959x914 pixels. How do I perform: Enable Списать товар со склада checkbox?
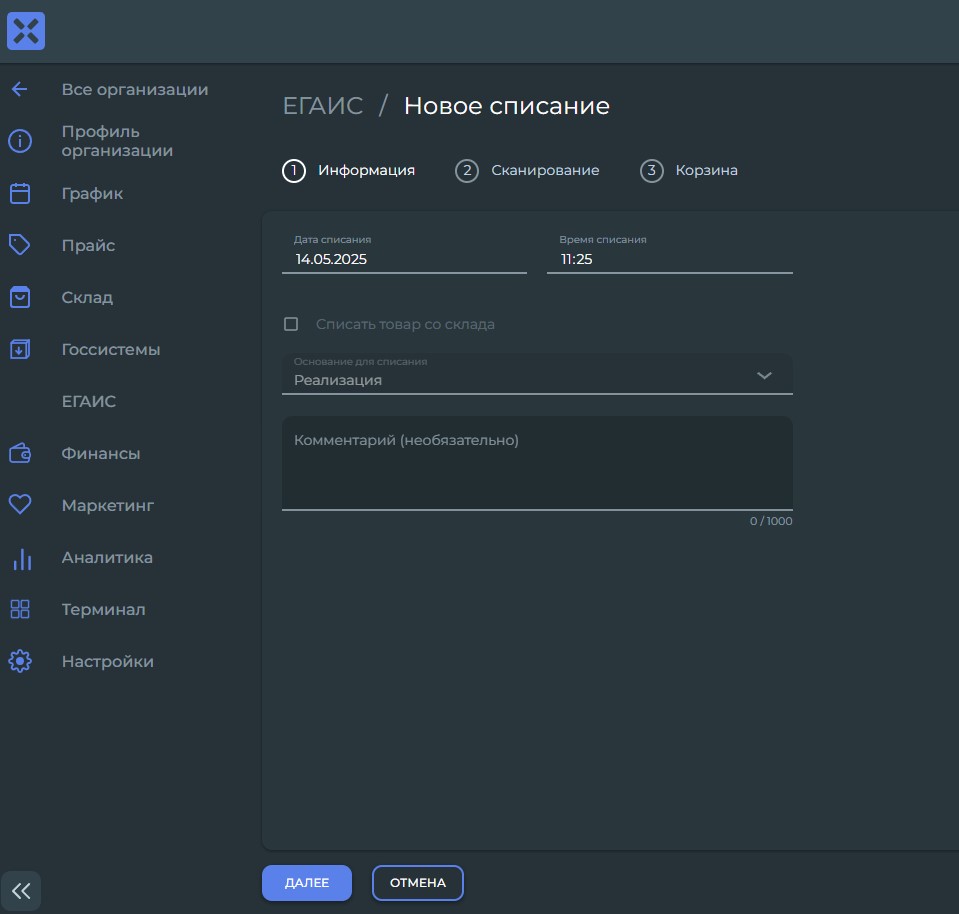(291, 324)
